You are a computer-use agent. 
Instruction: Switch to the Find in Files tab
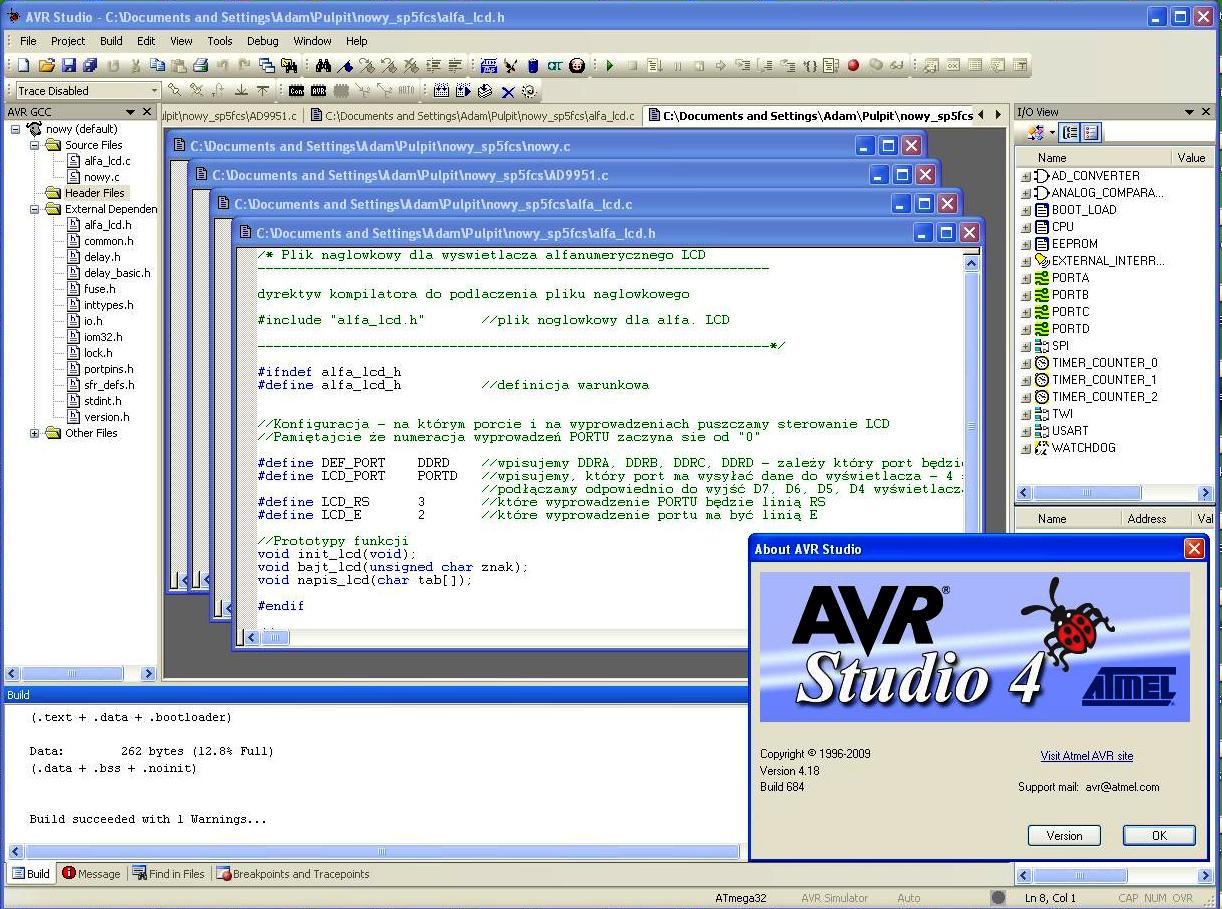click(x=168, y=874)
